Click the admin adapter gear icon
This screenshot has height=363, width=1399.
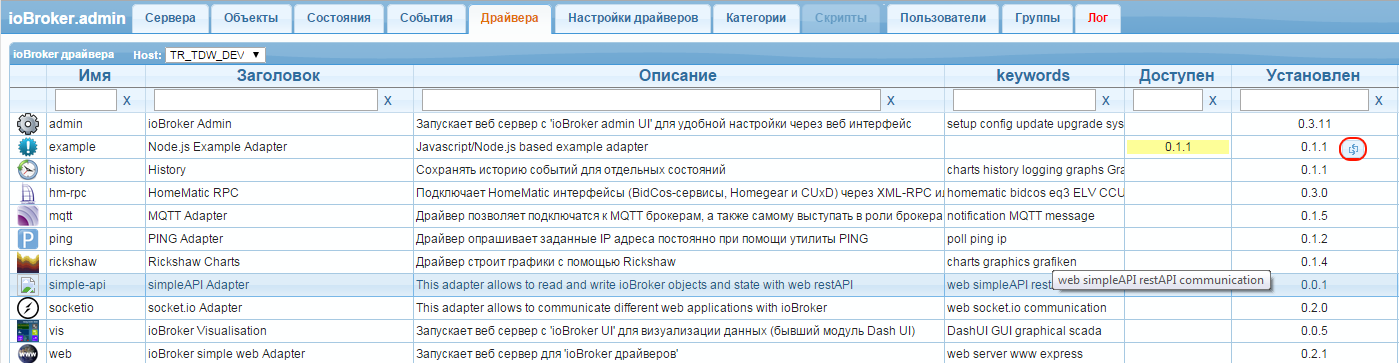(28, 124)
